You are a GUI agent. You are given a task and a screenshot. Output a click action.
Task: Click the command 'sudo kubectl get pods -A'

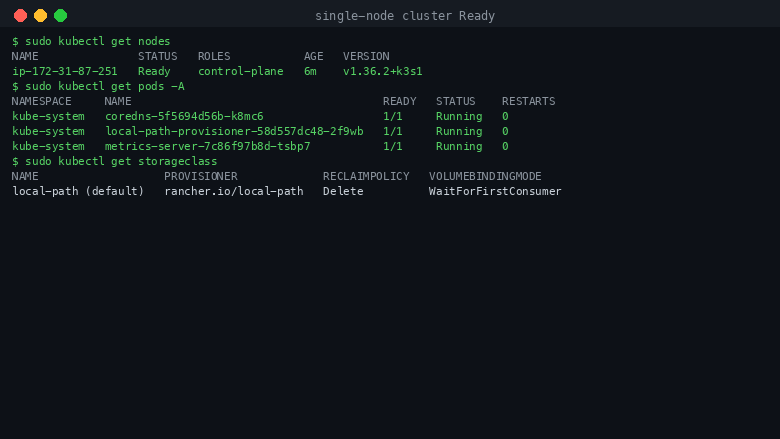[104, 86]
